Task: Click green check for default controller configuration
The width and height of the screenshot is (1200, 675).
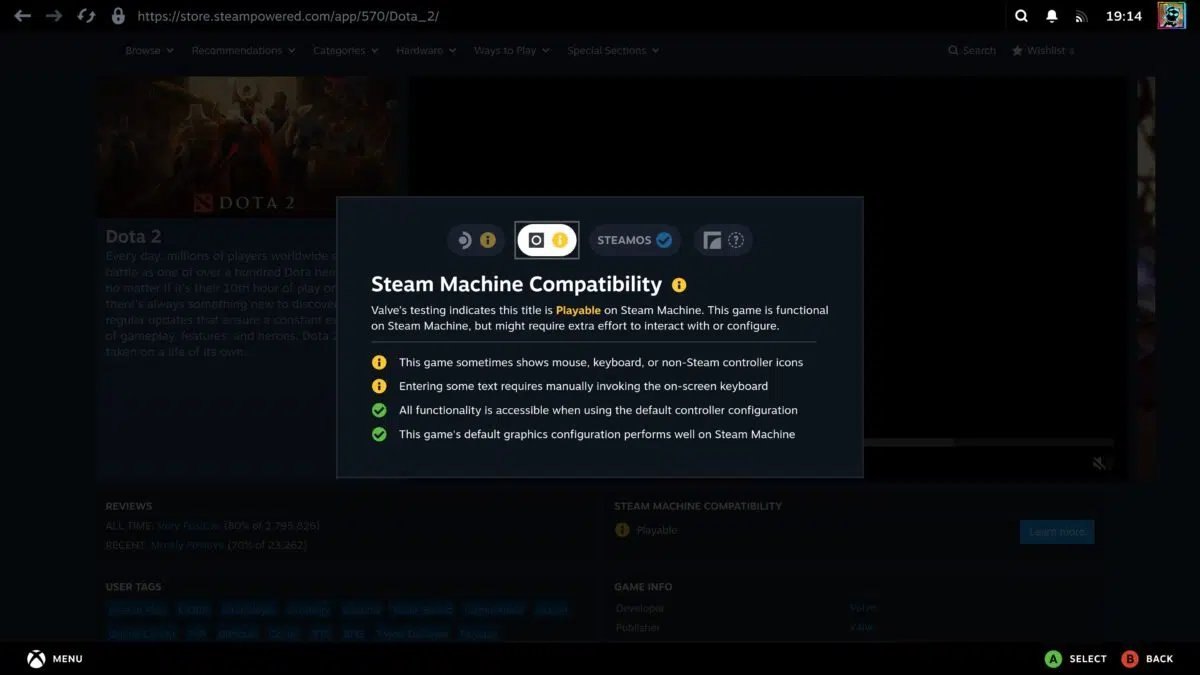Action: [x=379, y=410]
